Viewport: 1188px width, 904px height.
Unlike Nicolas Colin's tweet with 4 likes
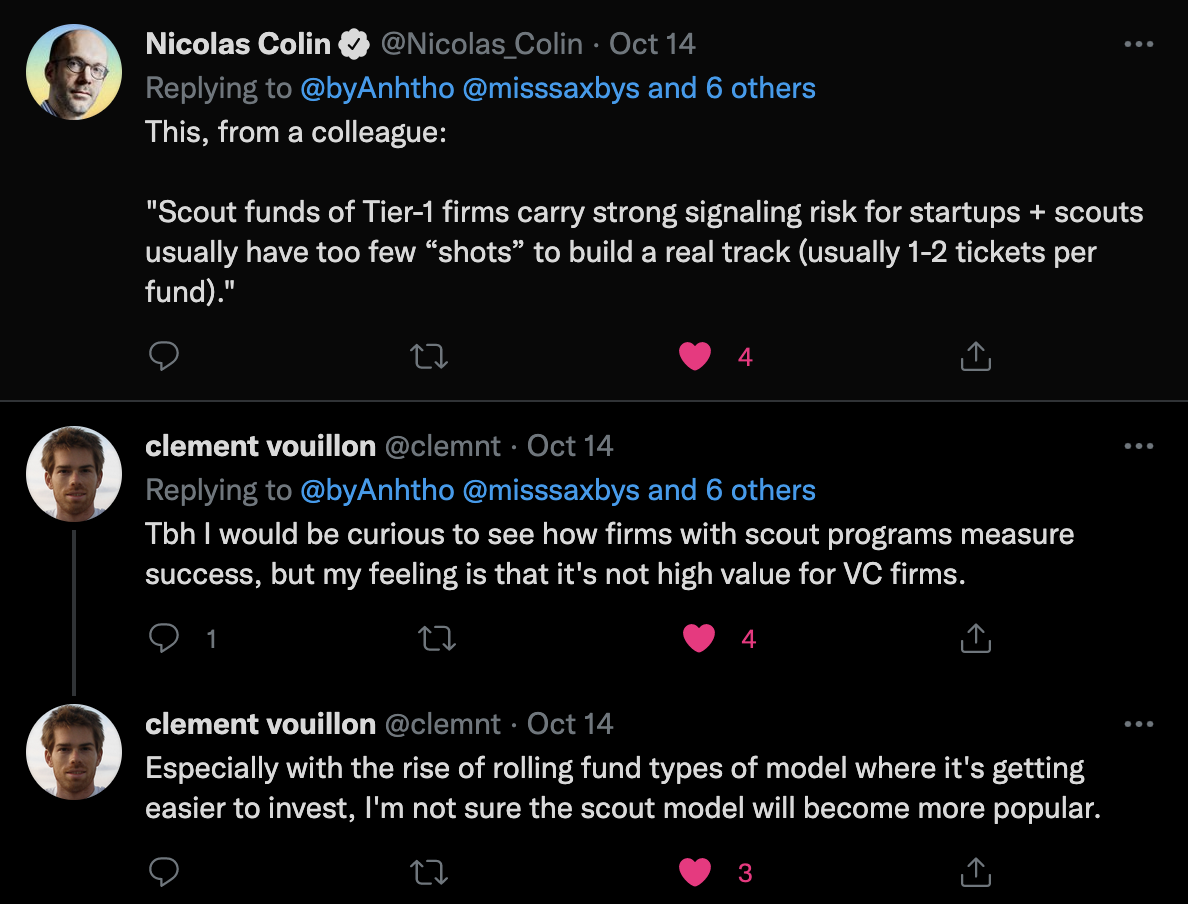click(695, 356)
